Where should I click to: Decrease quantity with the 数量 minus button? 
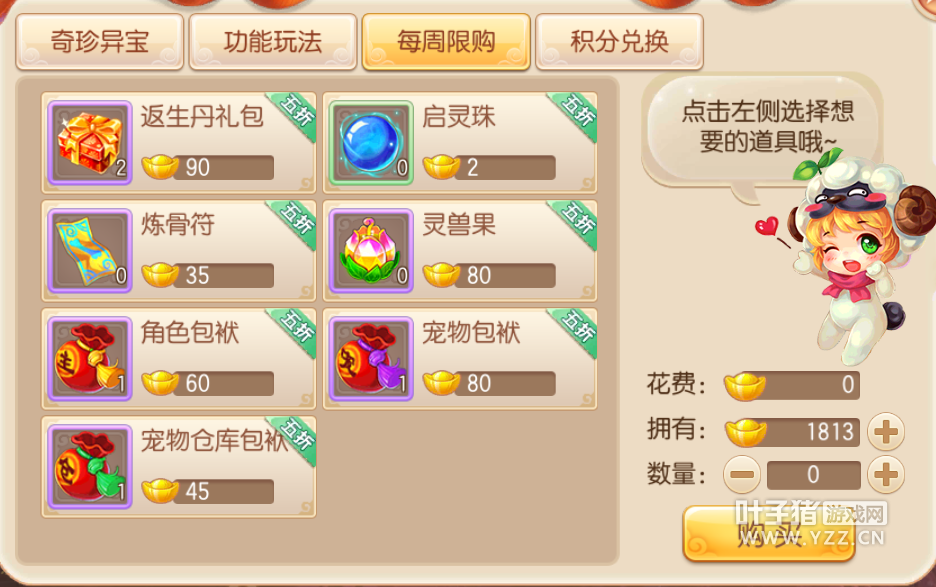click(742, 475)
